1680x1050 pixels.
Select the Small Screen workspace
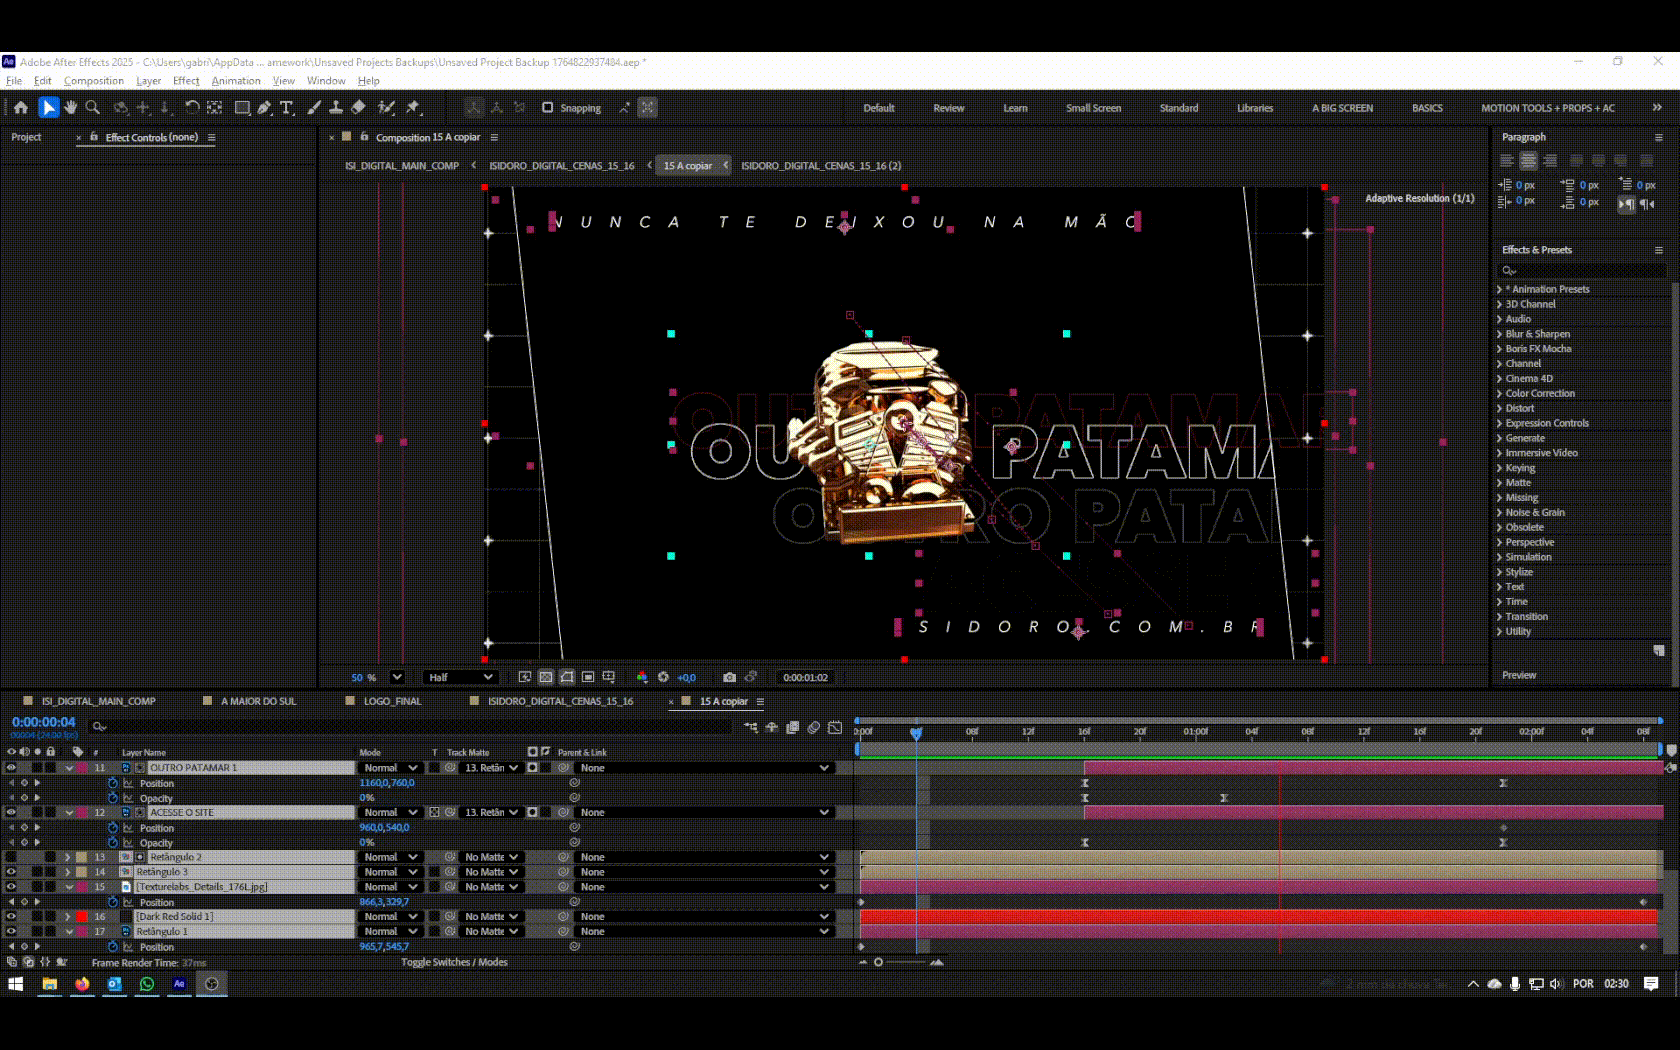(x=1093, y=108)
